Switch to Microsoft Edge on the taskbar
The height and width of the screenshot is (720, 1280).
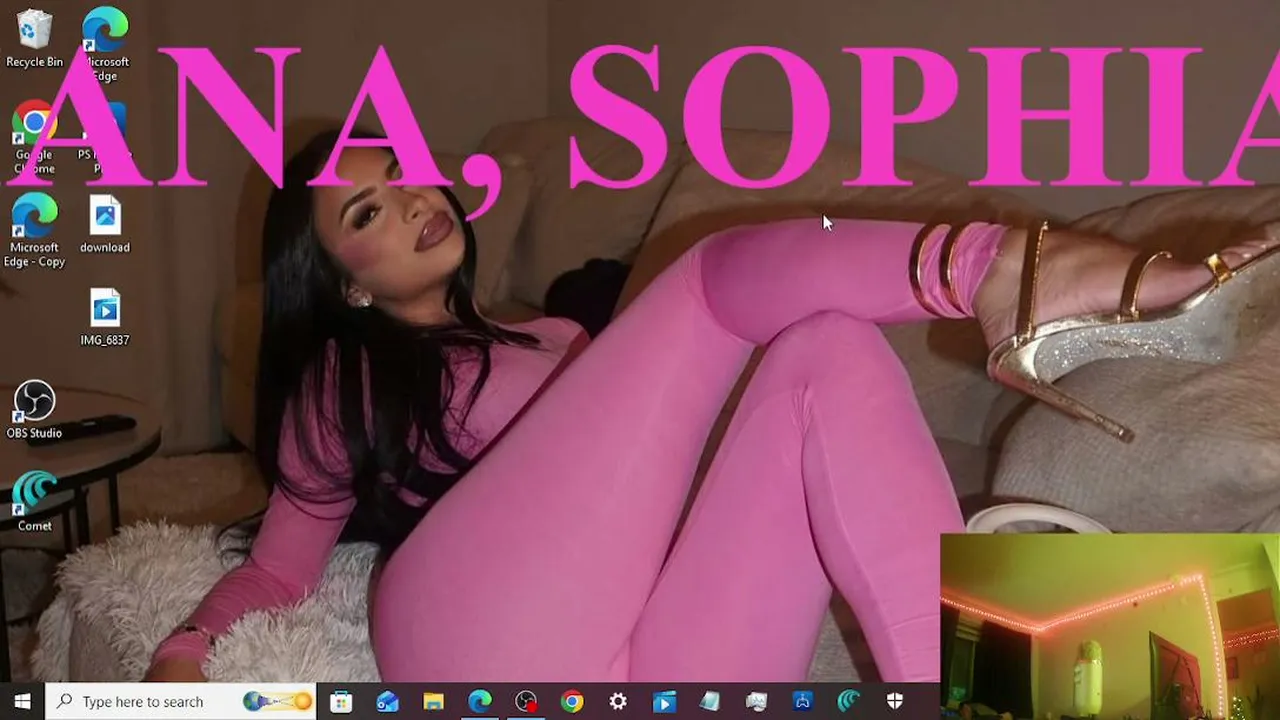[480, 702]
